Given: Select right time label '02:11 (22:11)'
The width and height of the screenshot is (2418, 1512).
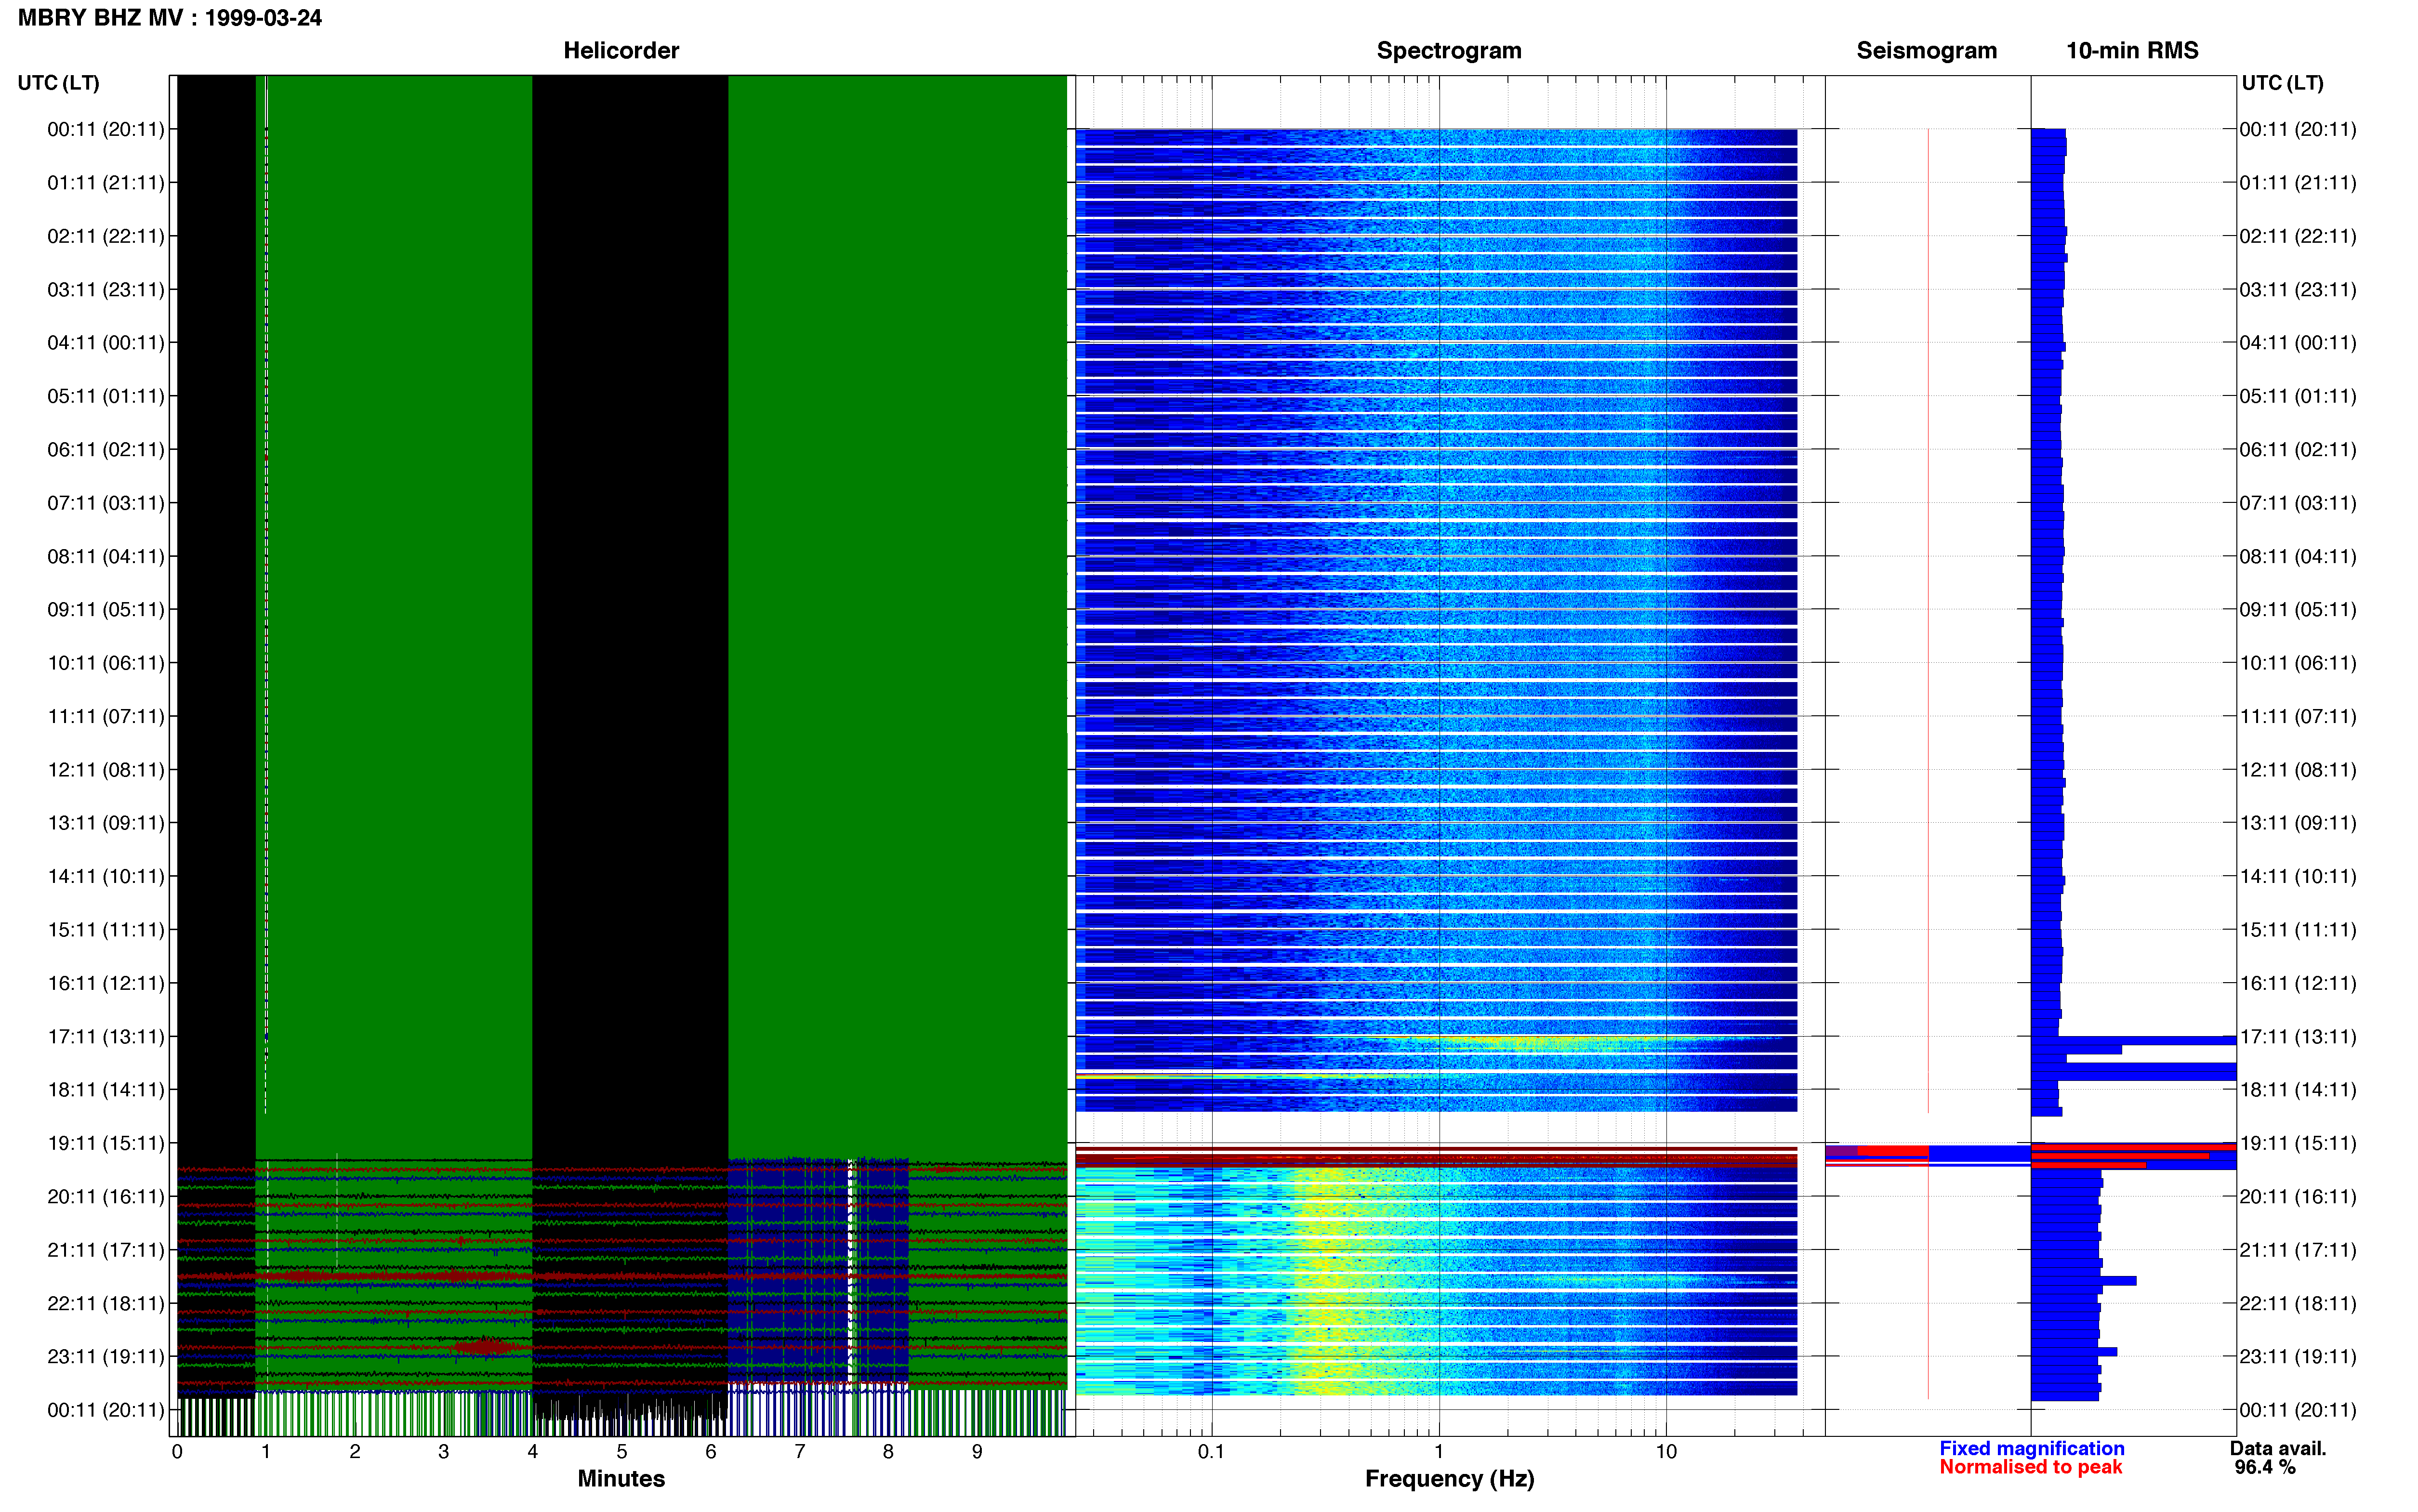Looking at the screenshot, I should click(2298, 236).
